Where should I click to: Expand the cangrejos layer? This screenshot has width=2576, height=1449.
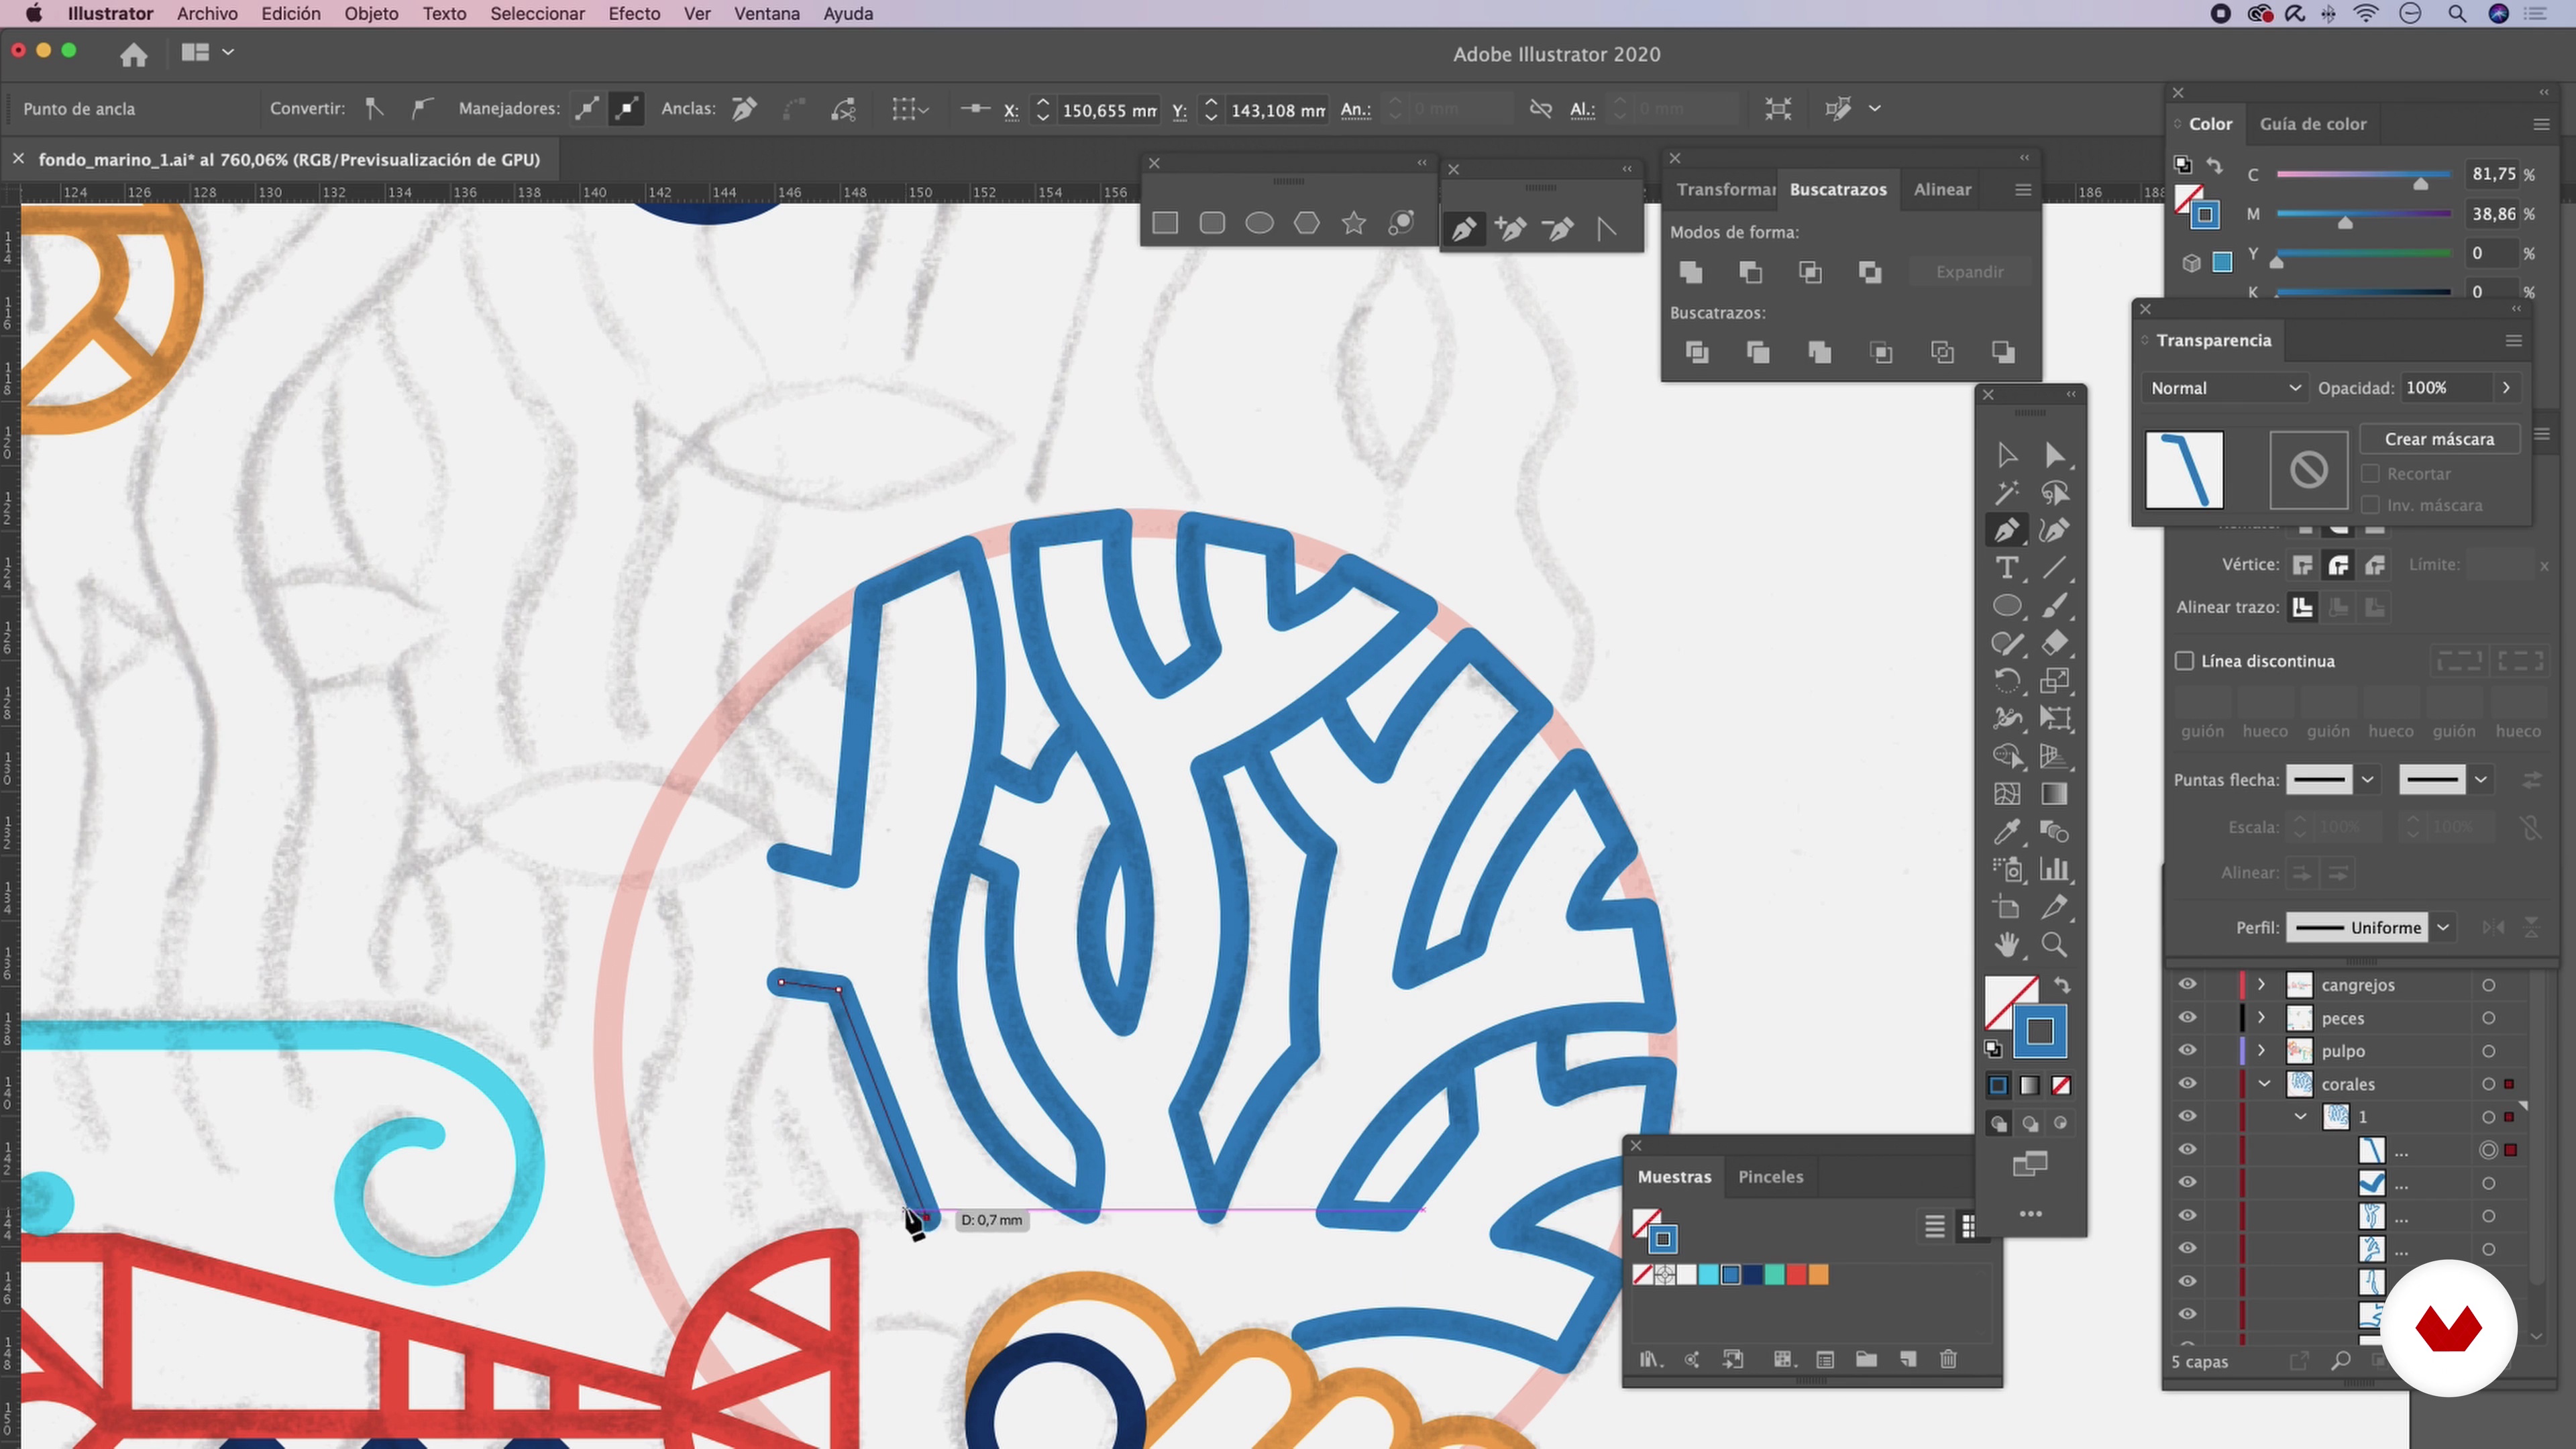tap(2261, 985)
